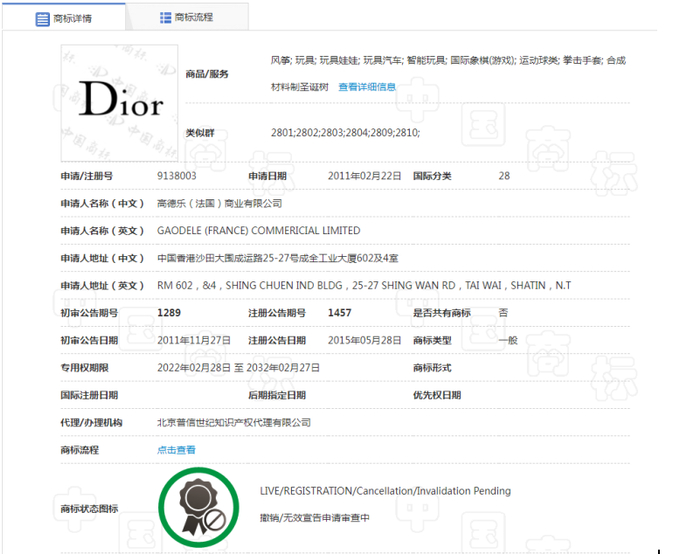The width and height of the screenshot is (700, 554).
Task: Open the Dior trademark image
Action: [120, 103]
